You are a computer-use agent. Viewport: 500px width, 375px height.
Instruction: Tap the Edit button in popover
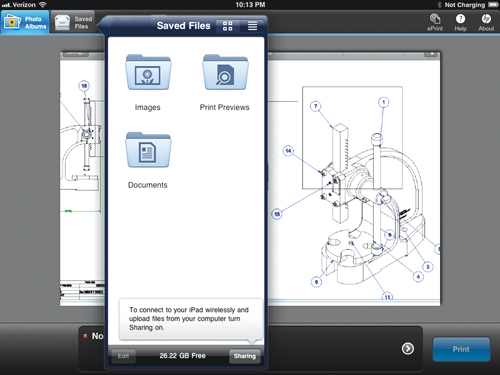[123, 356]
